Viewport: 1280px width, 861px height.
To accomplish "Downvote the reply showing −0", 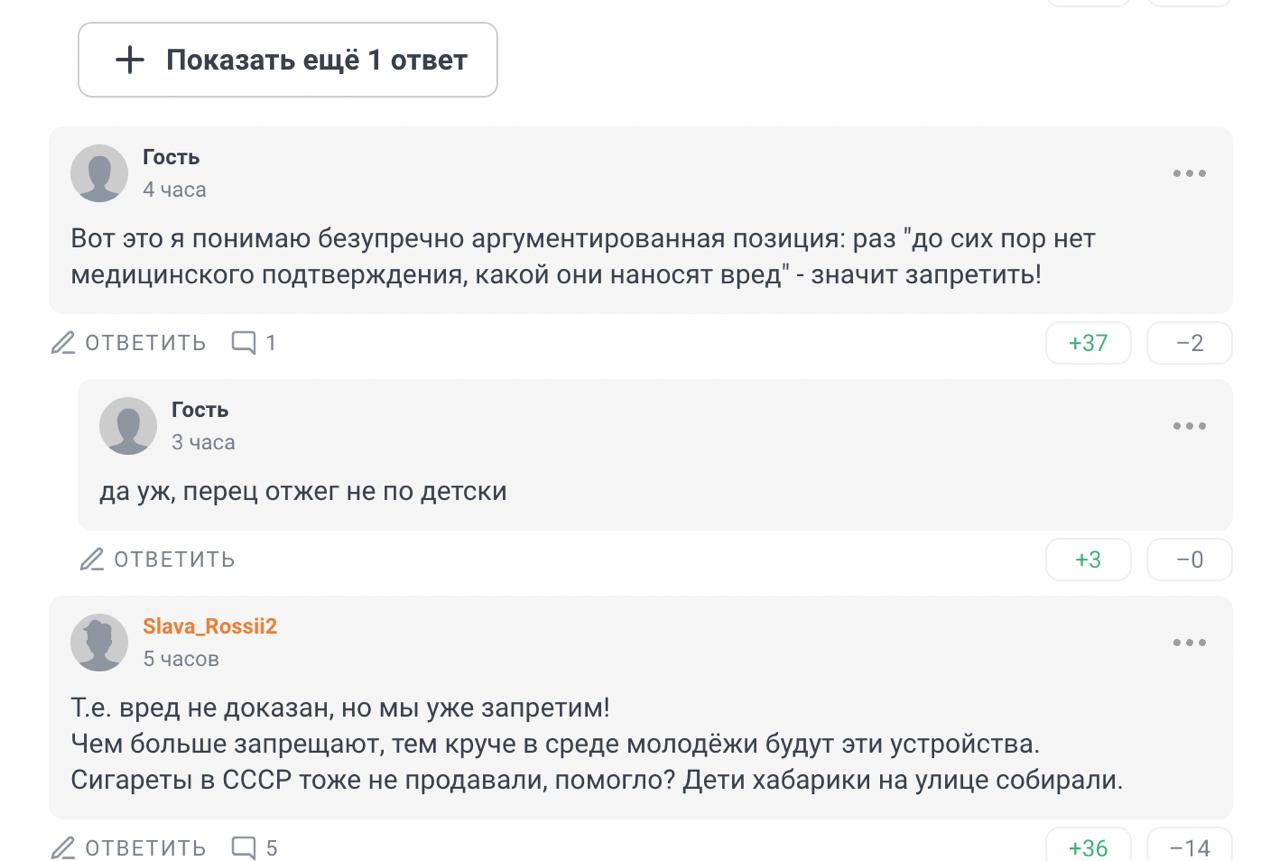I will (x=1189, y=559).
